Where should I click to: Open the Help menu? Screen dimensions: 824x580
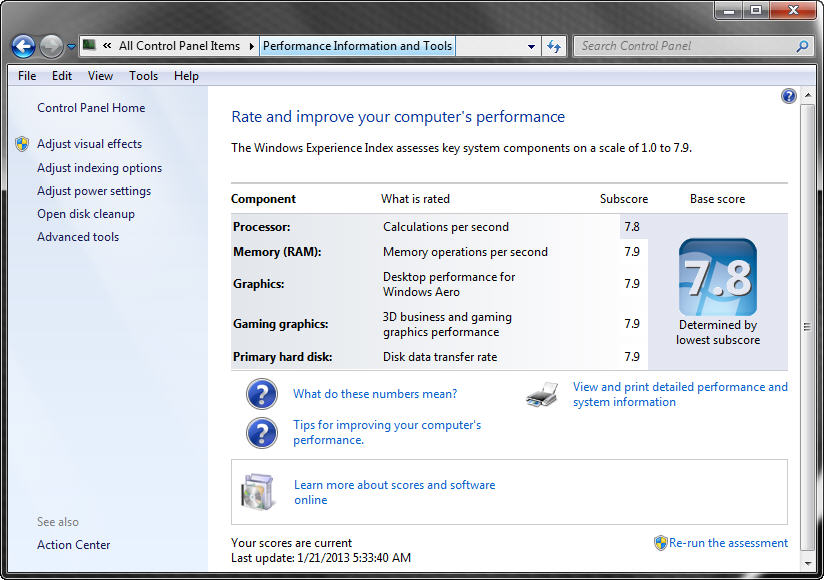[x=186, y=76]
